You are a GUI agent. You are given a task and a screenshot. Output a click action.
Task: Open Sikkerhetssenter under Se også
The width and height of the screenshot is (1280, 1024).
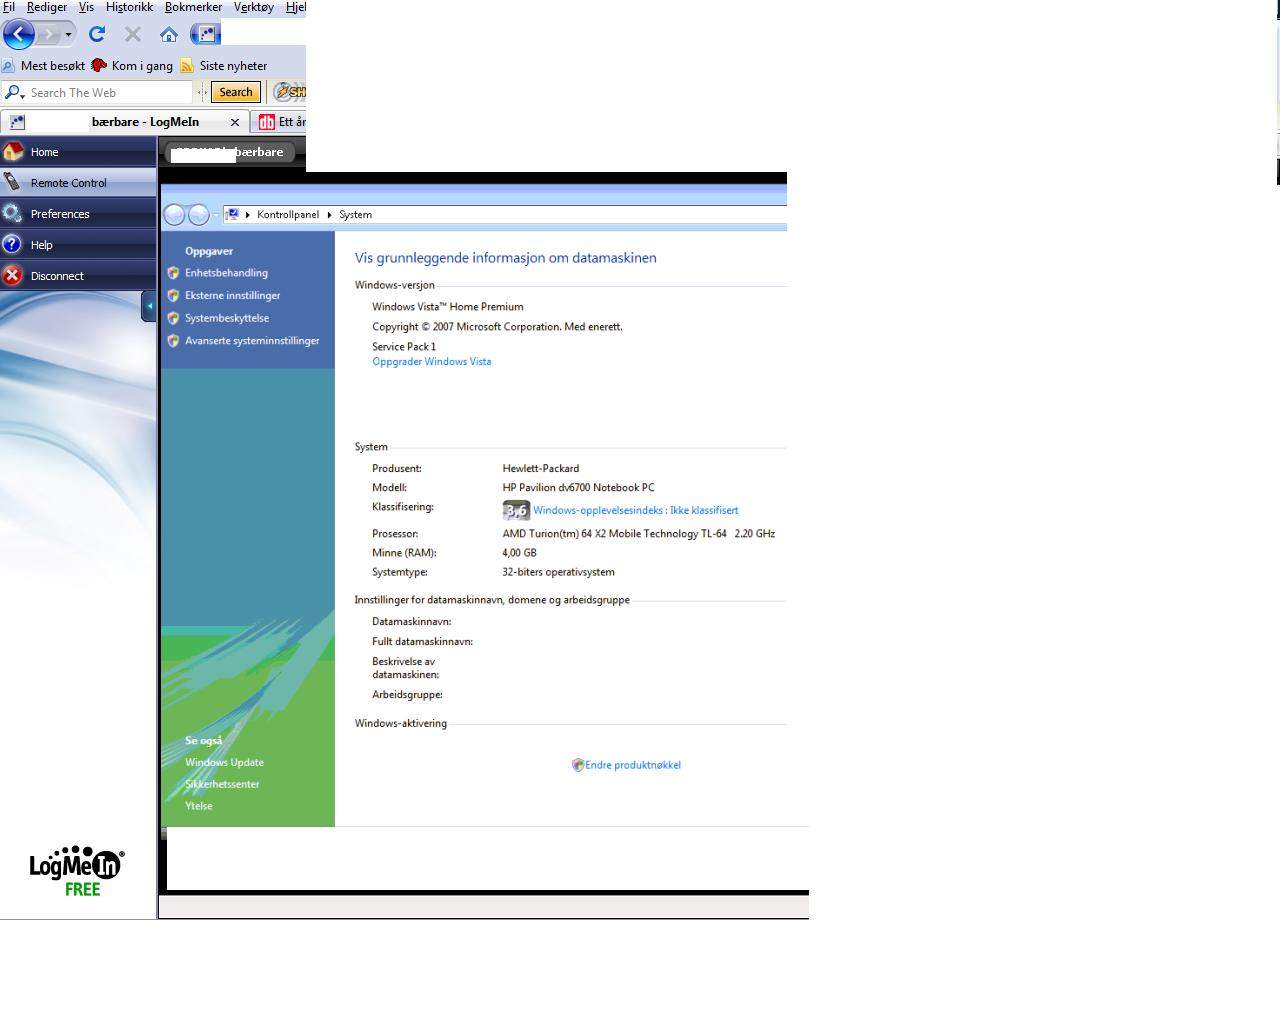[x=222, y=784]
